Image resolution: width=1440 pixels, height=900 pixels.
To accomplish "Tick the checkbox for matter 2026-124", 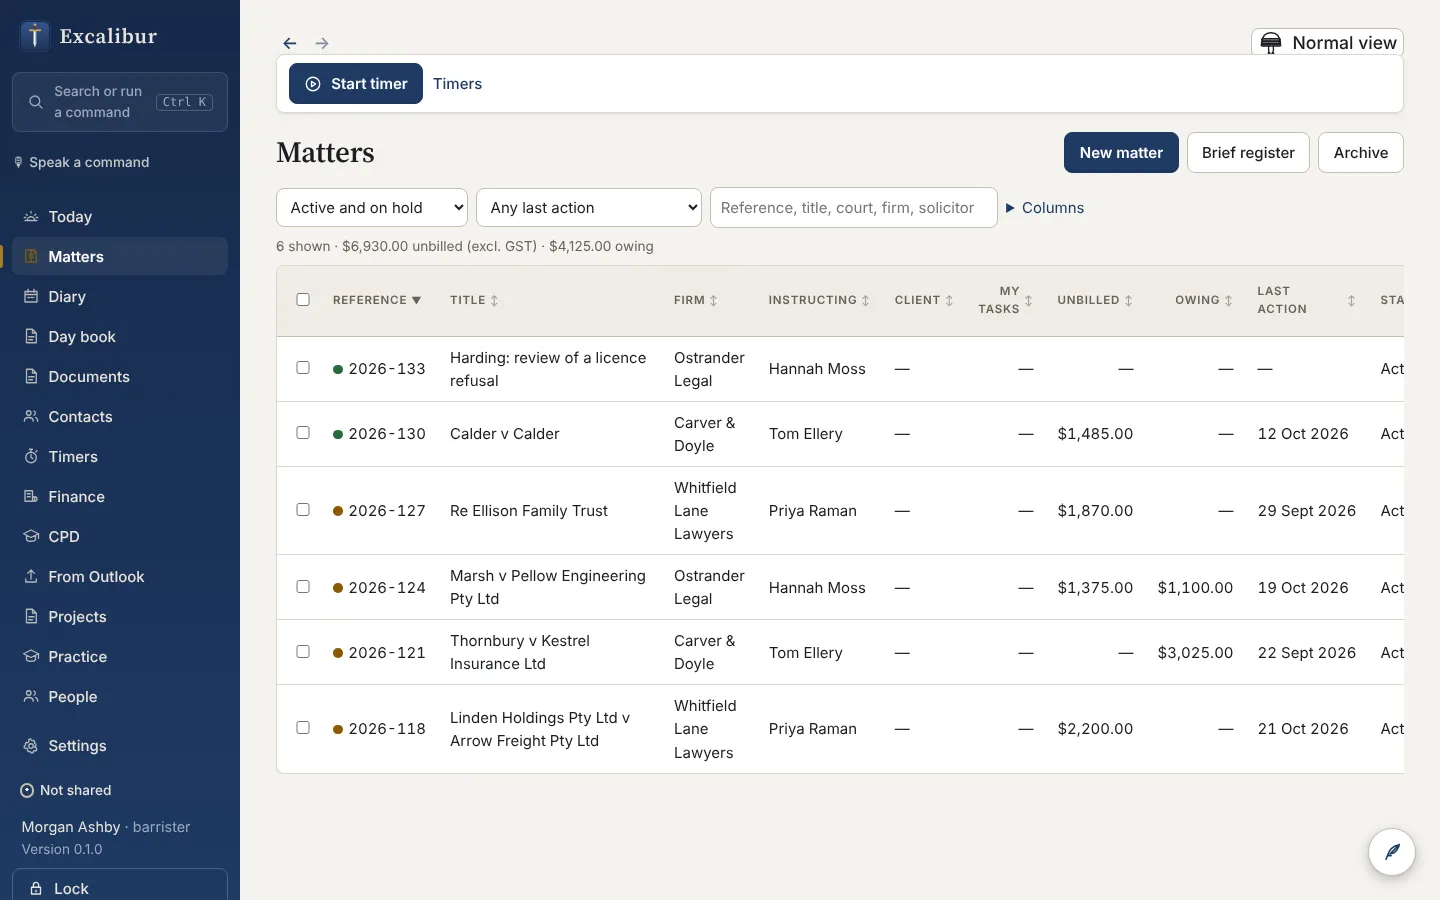I will click(x=303, y=587).
